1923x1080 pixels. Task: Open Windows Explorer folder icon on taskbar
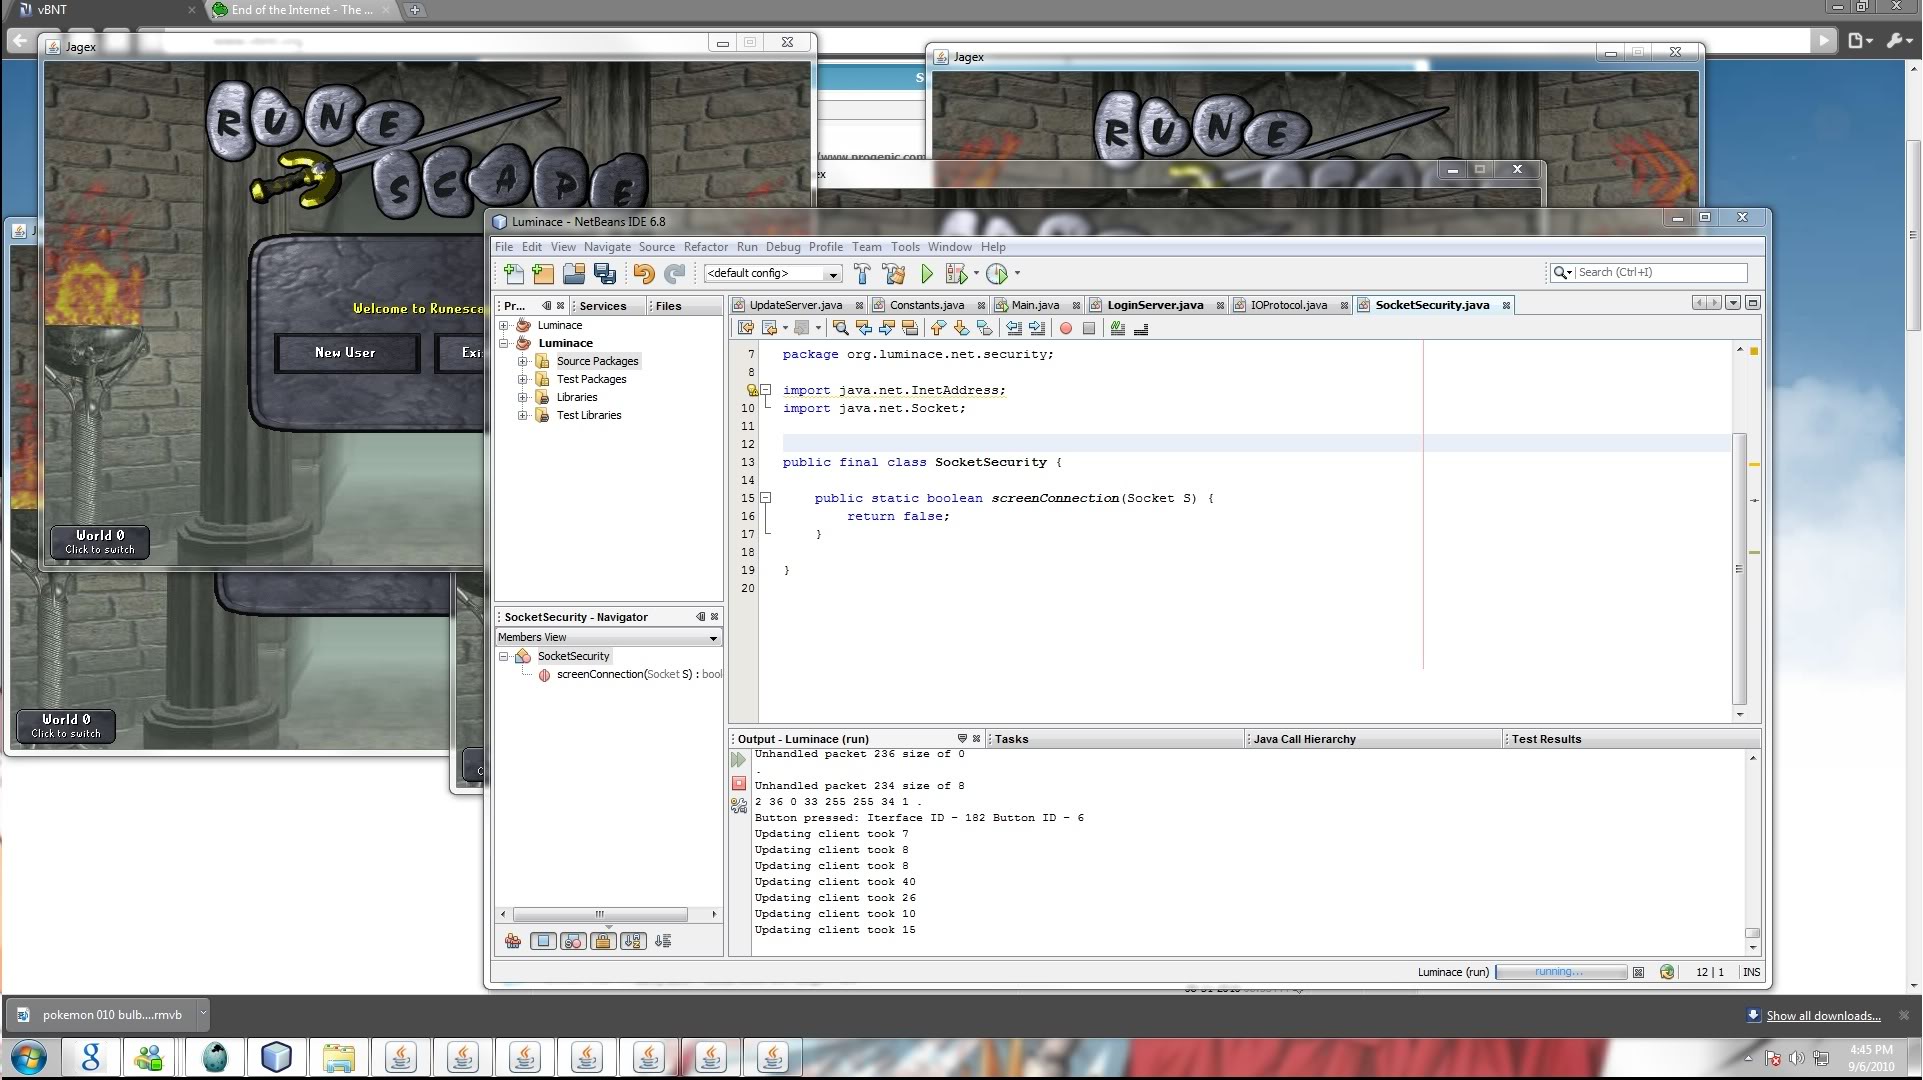click(x=338, y=1057)
